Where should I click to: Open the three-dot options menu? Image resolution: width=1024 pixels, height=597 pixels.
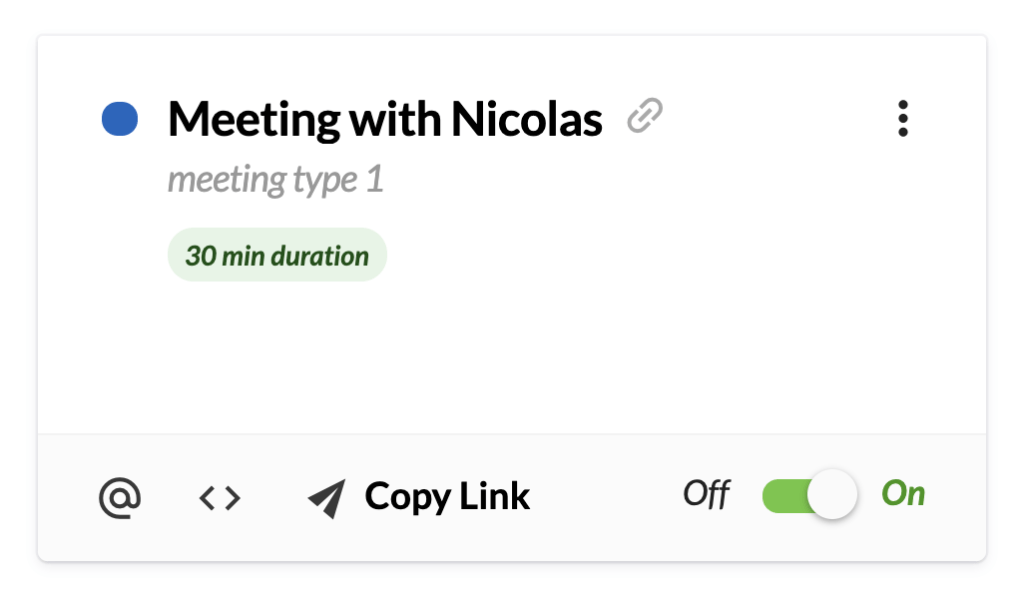coord(903,118)
